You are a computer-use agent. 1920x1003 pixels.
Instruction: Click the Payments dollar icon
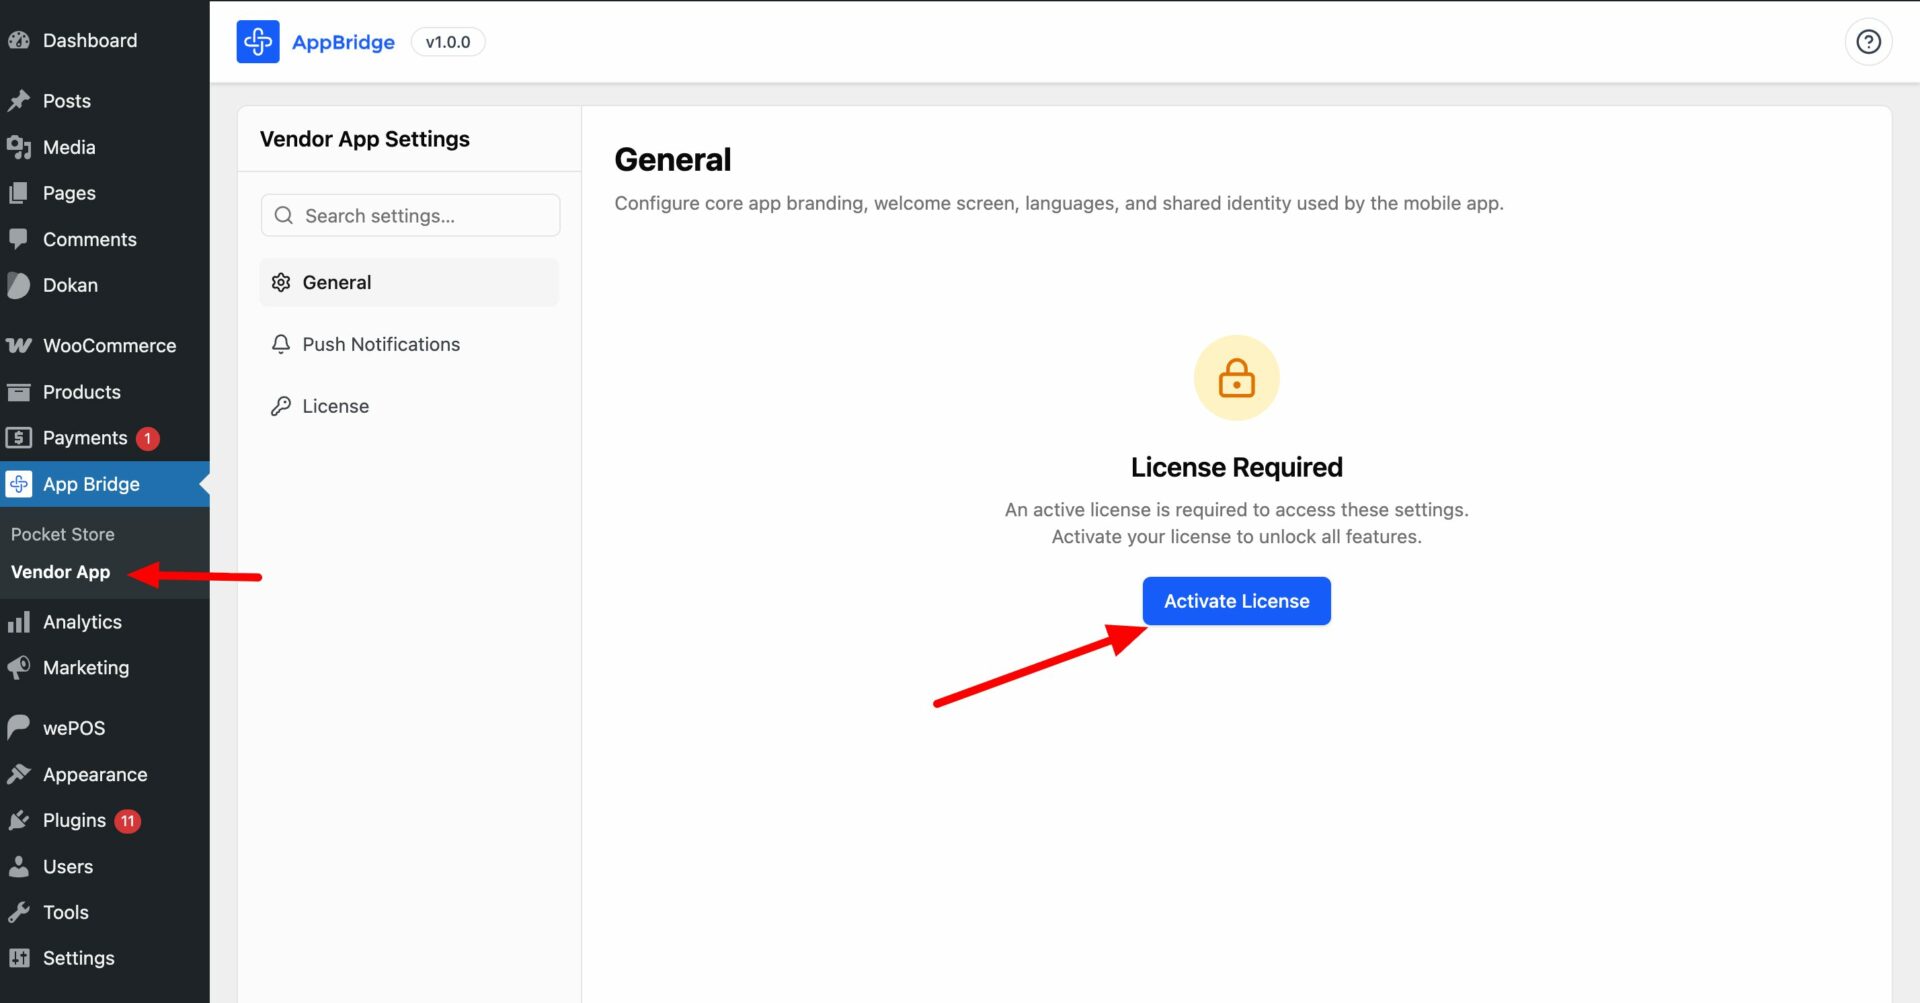[x=19, y=438]
